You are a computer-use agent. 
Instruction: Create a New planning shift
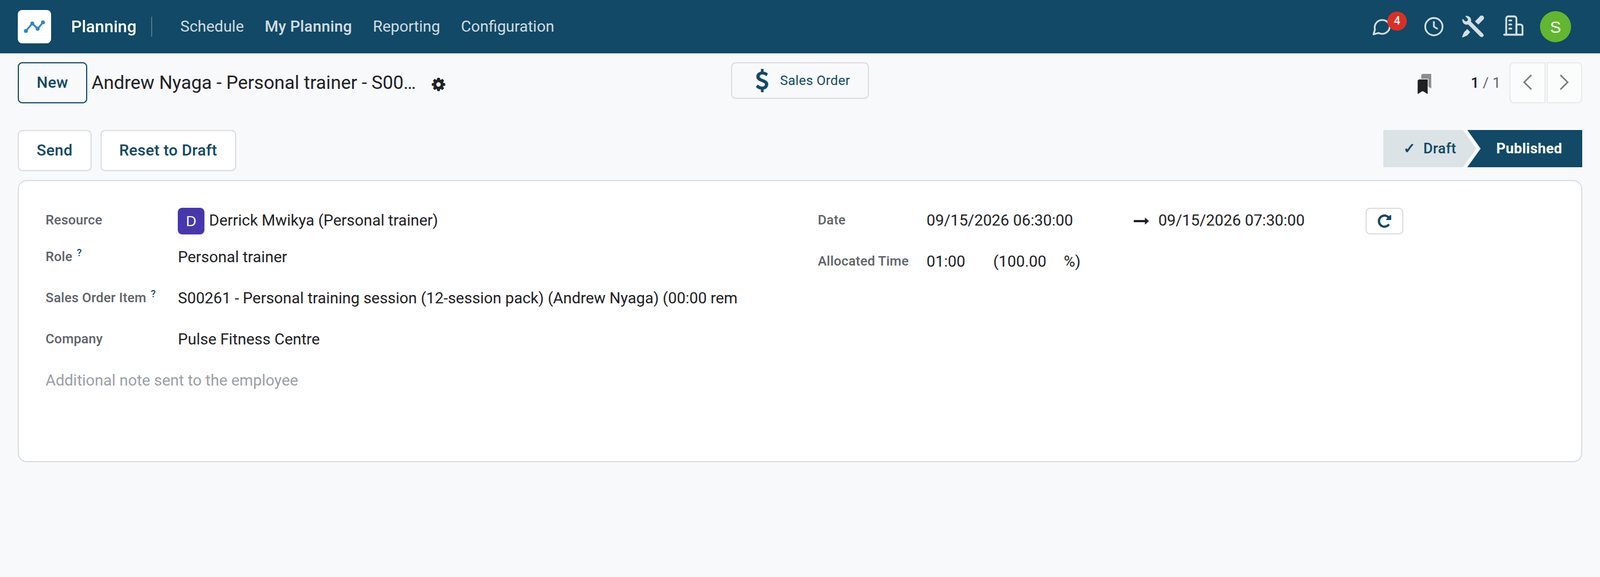coord(52,83)
